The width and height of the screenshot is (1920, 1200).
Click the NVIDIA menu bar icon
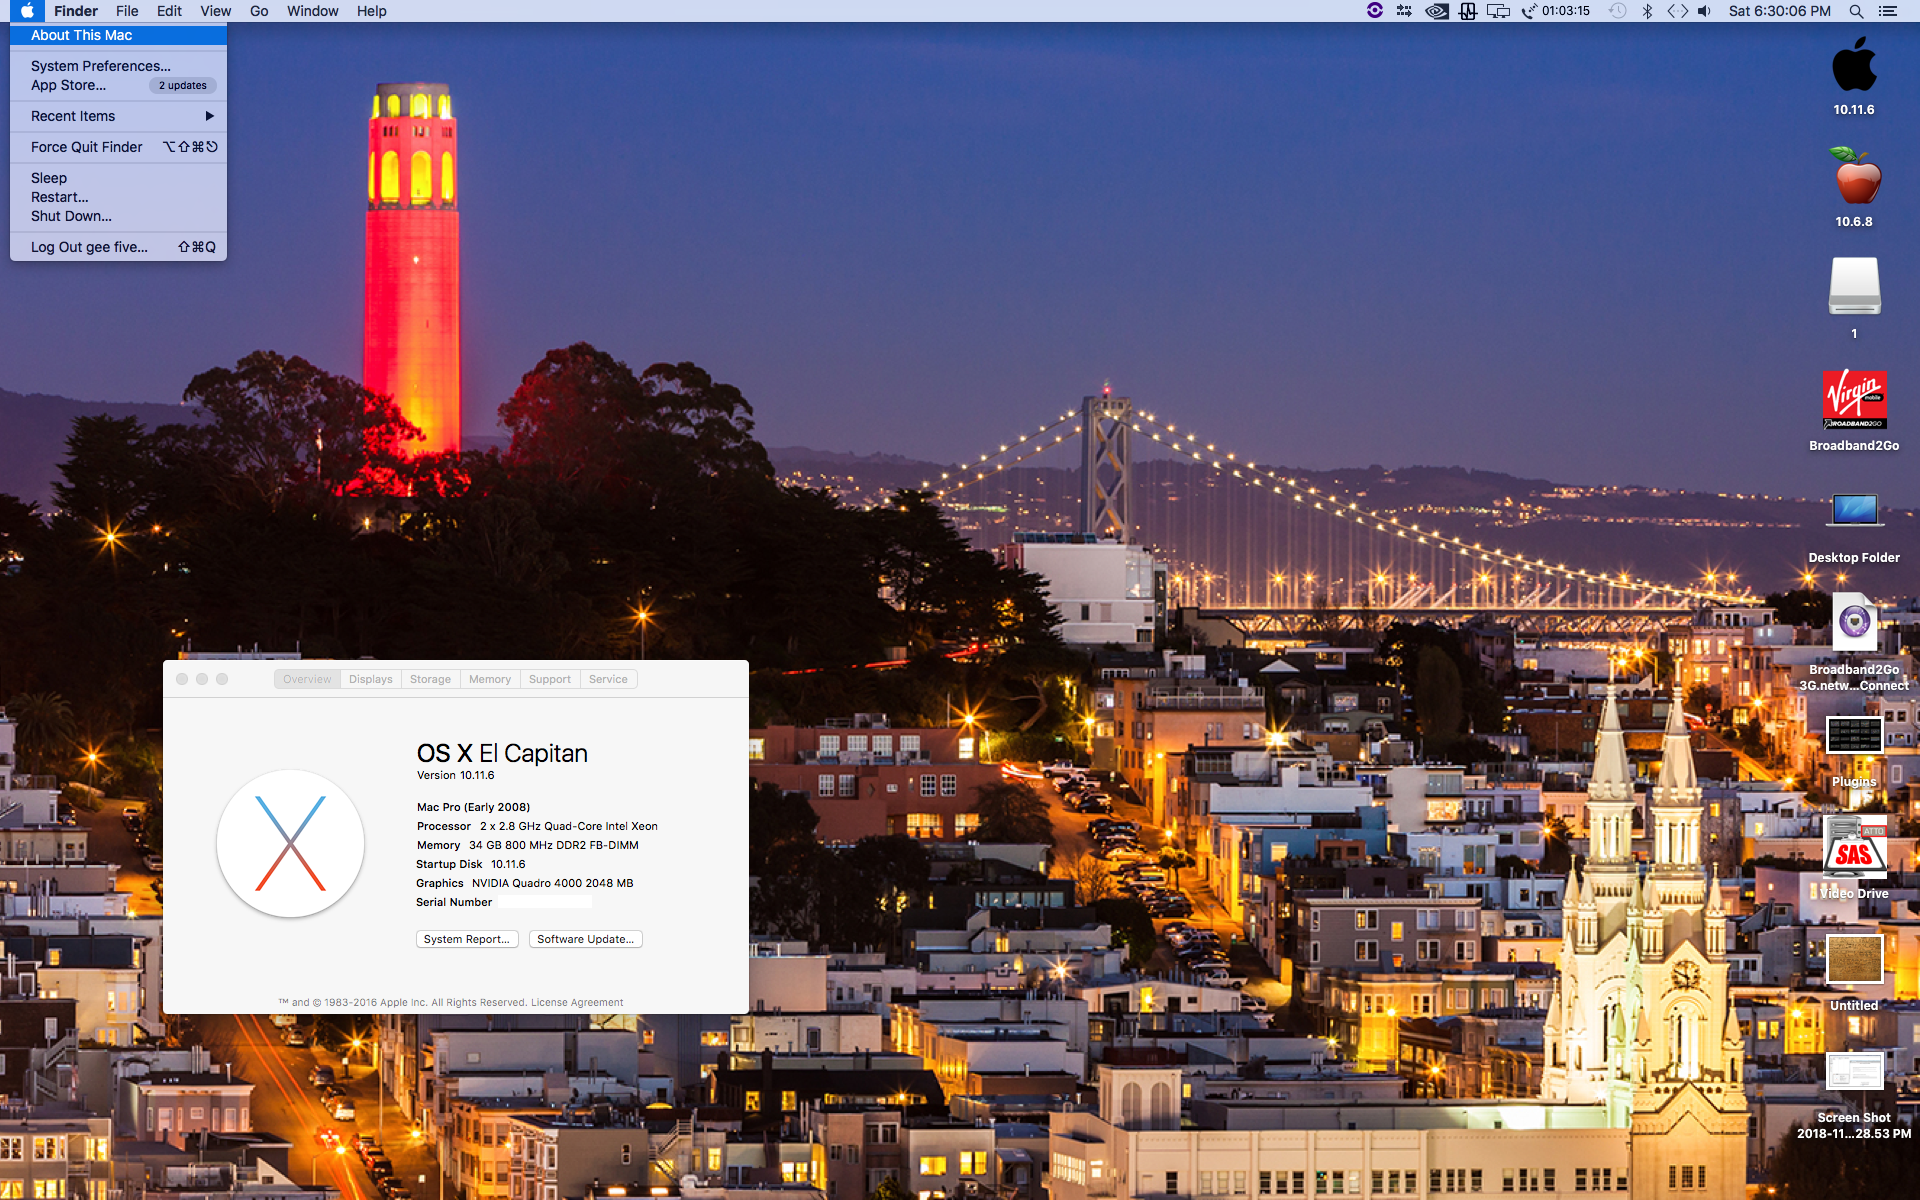tap(1436, 11)
